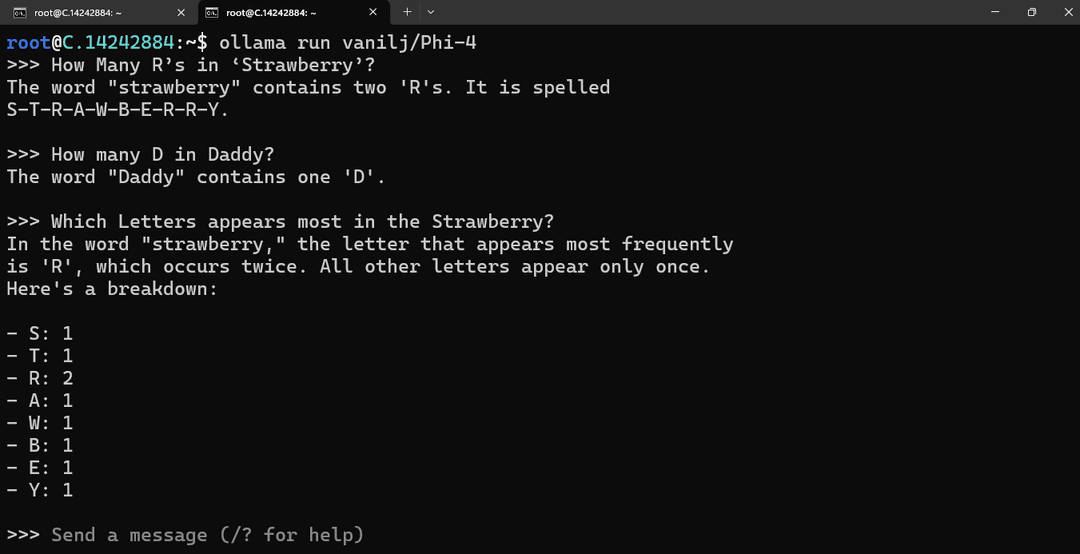Viewport: 1080px width, 554px height.
Task: Select the second root@C.14242884 tab
Action: 293,12
